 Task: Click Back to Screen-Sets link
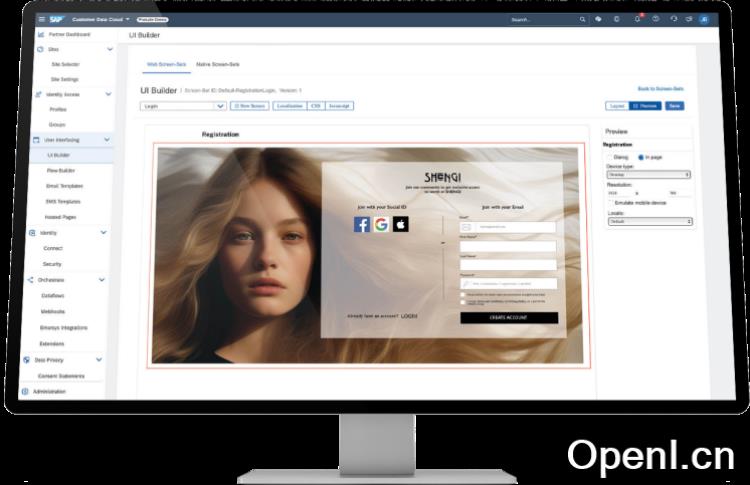pyautogui.click(x=660, y=88)
